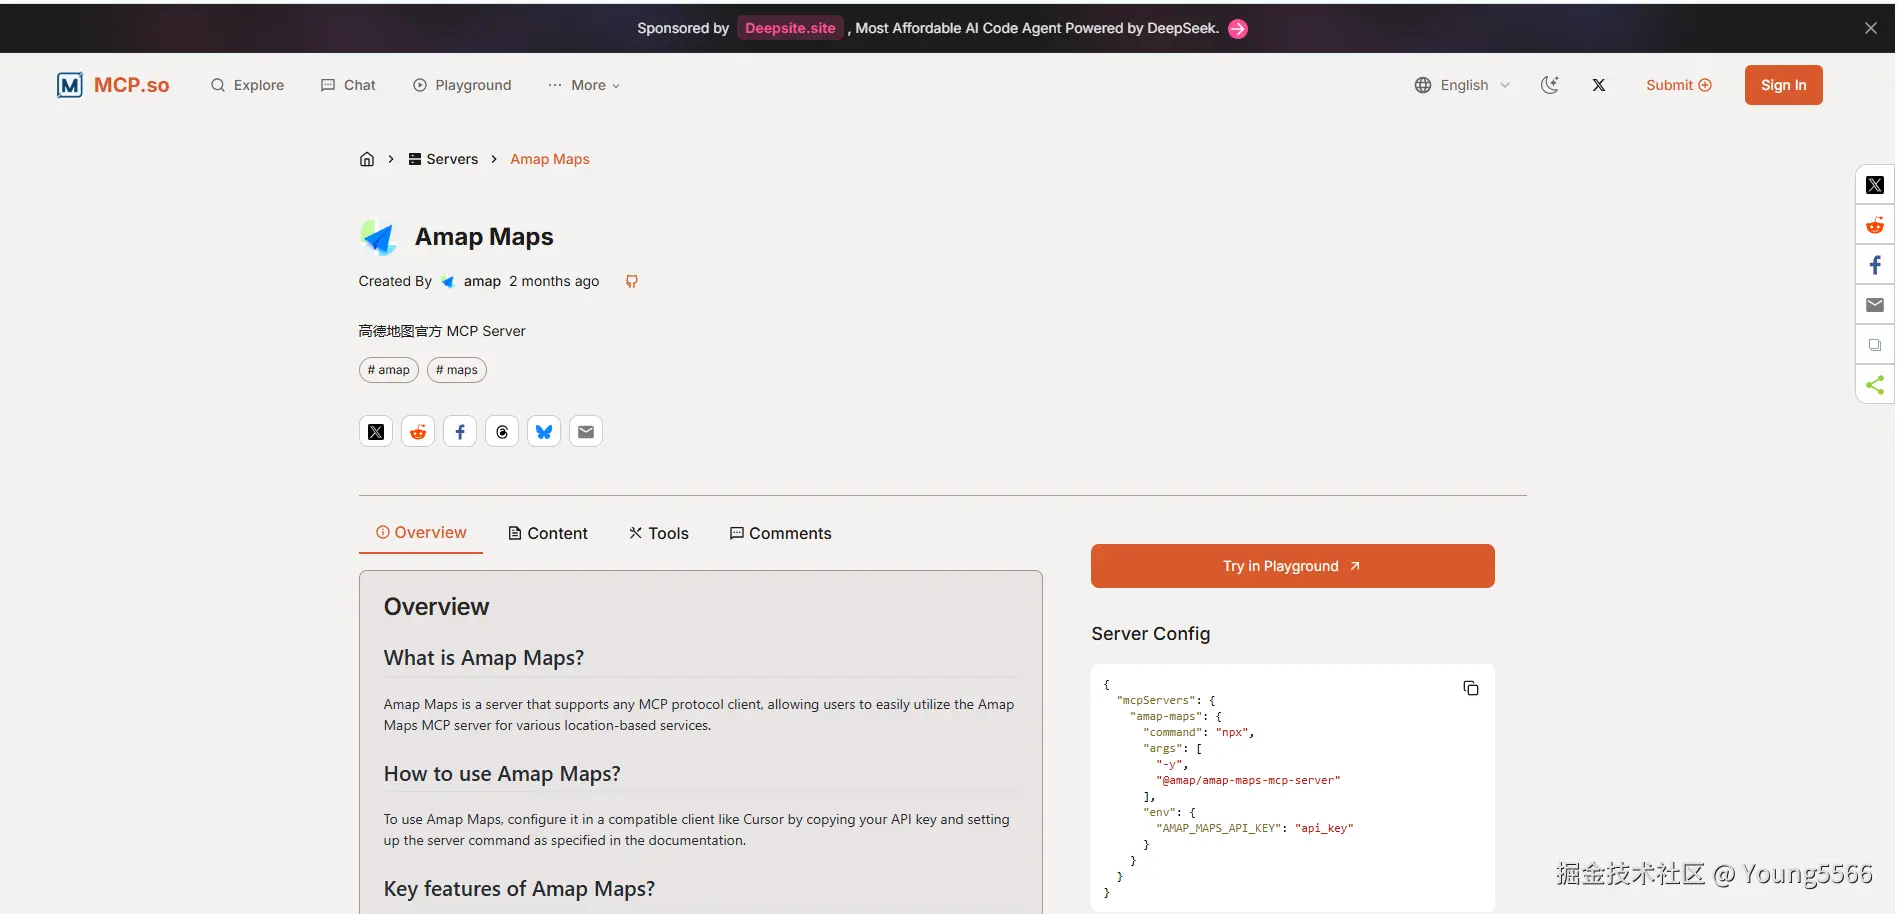Share on Threads
This screenshot has width=1897, height=914.
pos(502,432)
